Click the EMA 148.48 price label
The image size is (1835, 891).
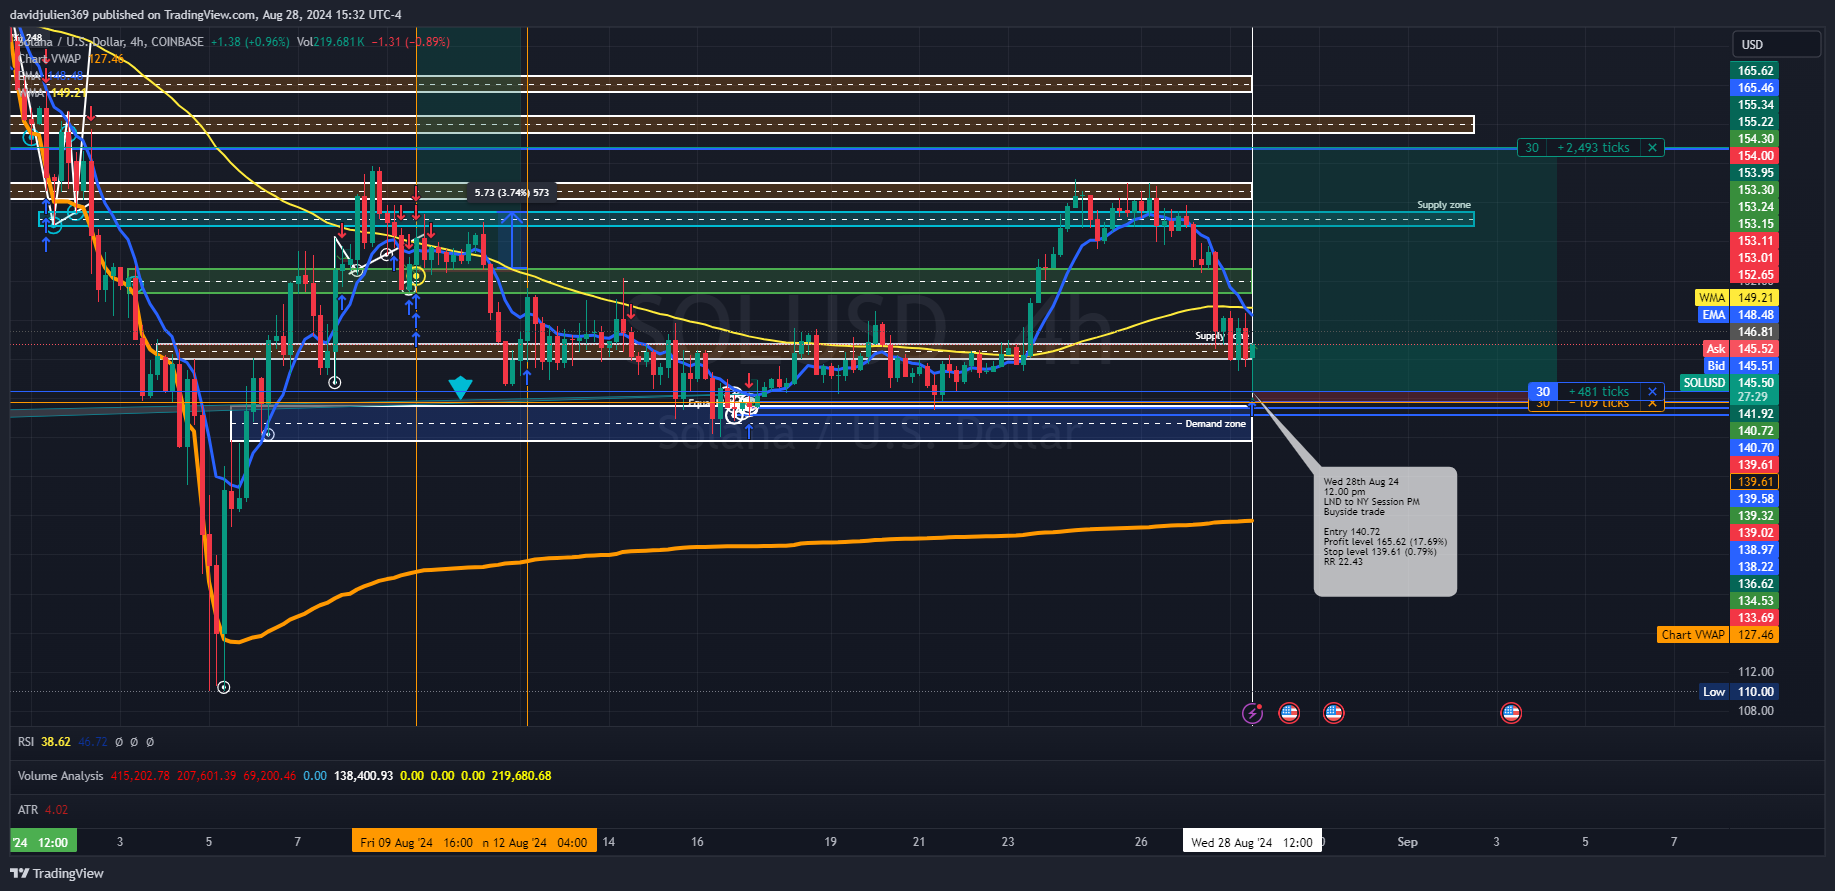[1739, 315]
